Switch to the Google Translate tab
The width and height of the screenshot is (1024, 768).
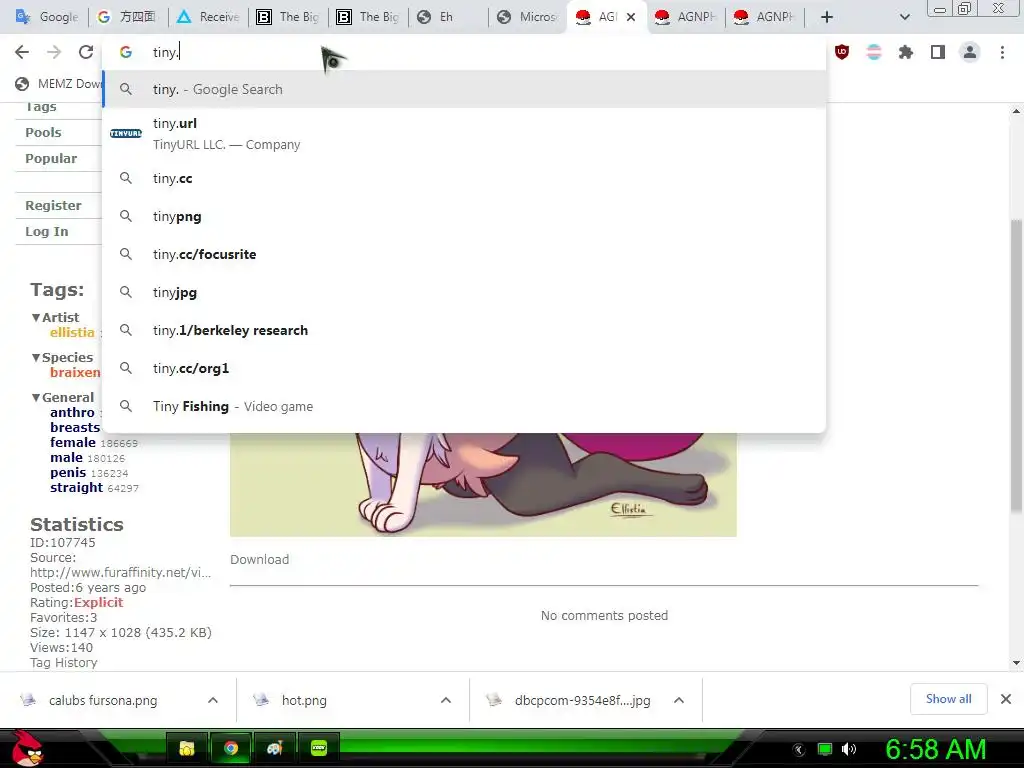pyautogui.click(x=46, y=17)
